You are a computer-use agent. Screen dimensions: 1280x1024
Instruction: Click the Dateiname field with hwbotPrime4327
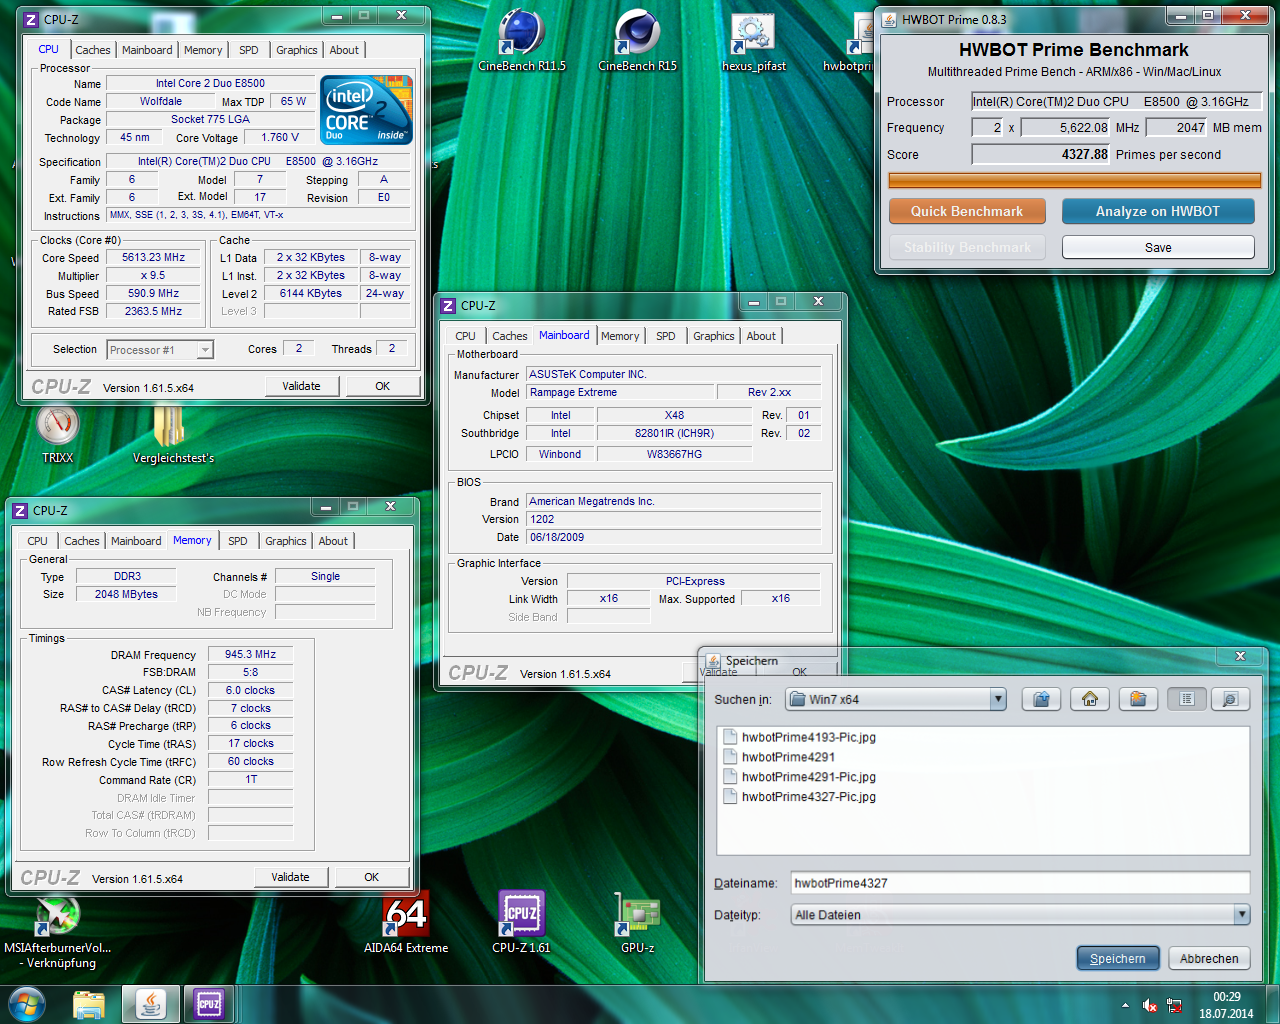tap(1020, 883)
